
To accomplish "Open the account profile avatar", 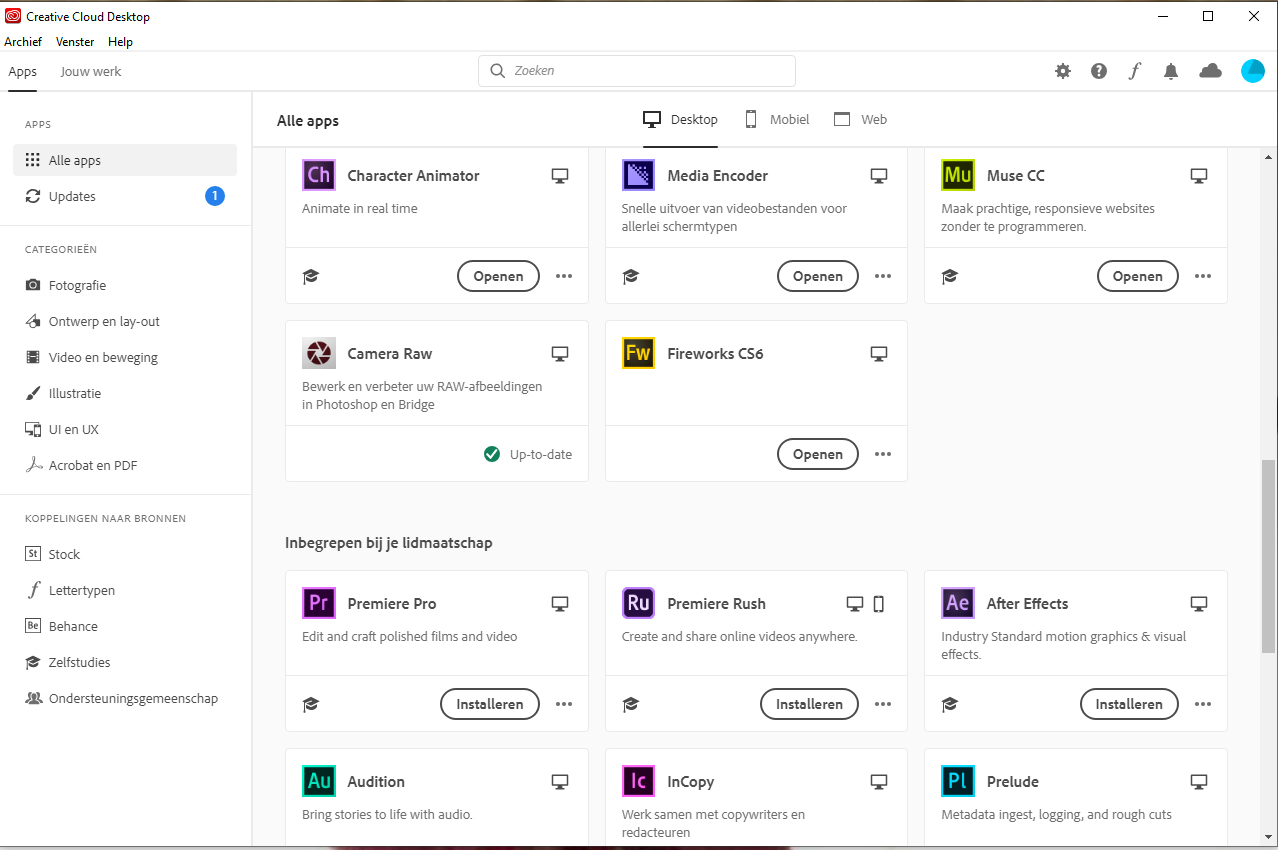I will click(1253, 71).
